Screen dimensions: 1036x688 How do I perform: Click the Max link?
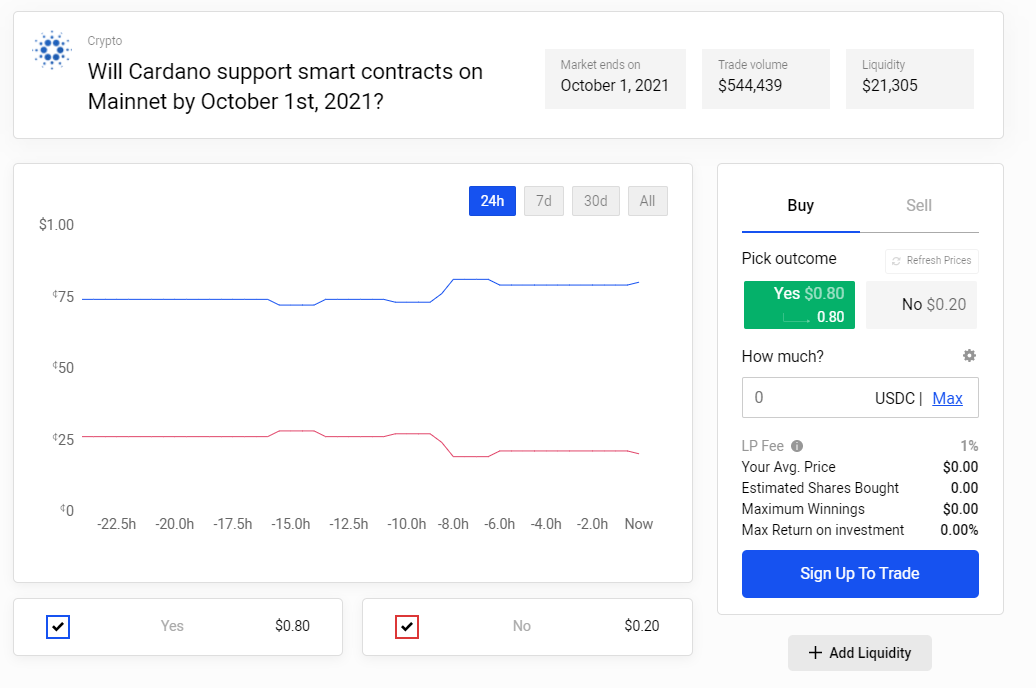pyautogui.click(x=947, y=398)
